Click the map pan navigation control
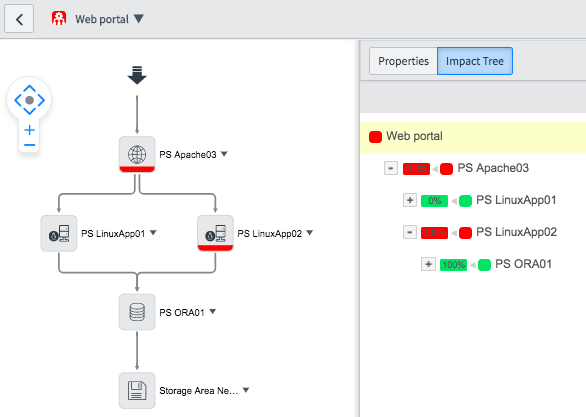The image size is (586, 417). [x=30, y=100]
